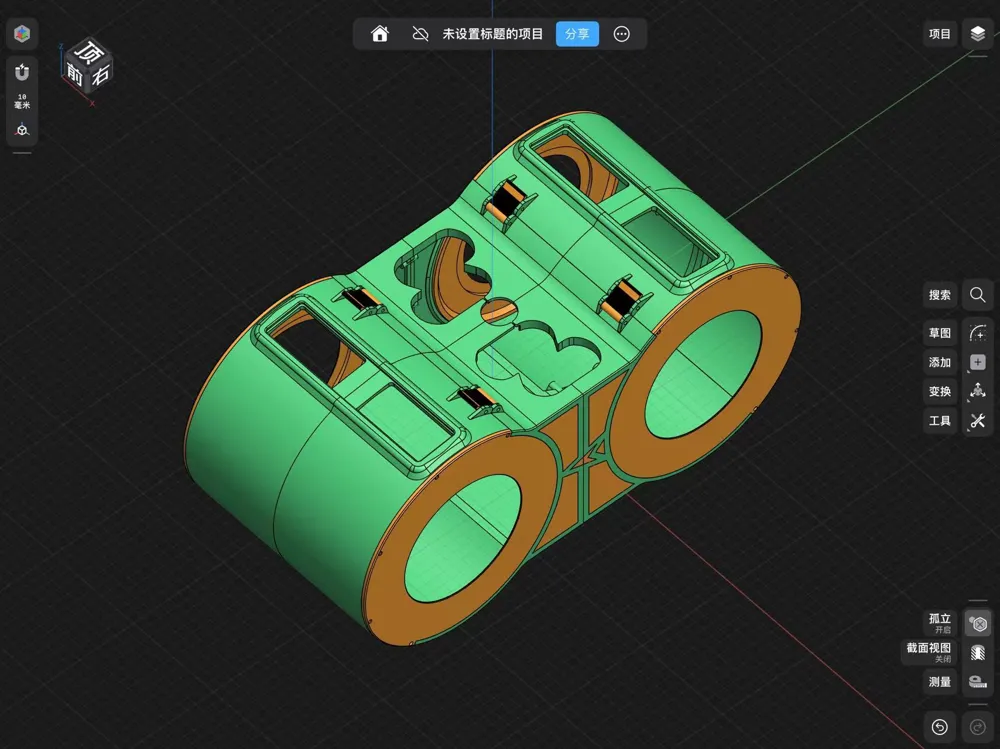Toggle the snapping magnet icon
Image resolution: width=1000 pixels, height=749 pixels.
(x=21, y=71)
